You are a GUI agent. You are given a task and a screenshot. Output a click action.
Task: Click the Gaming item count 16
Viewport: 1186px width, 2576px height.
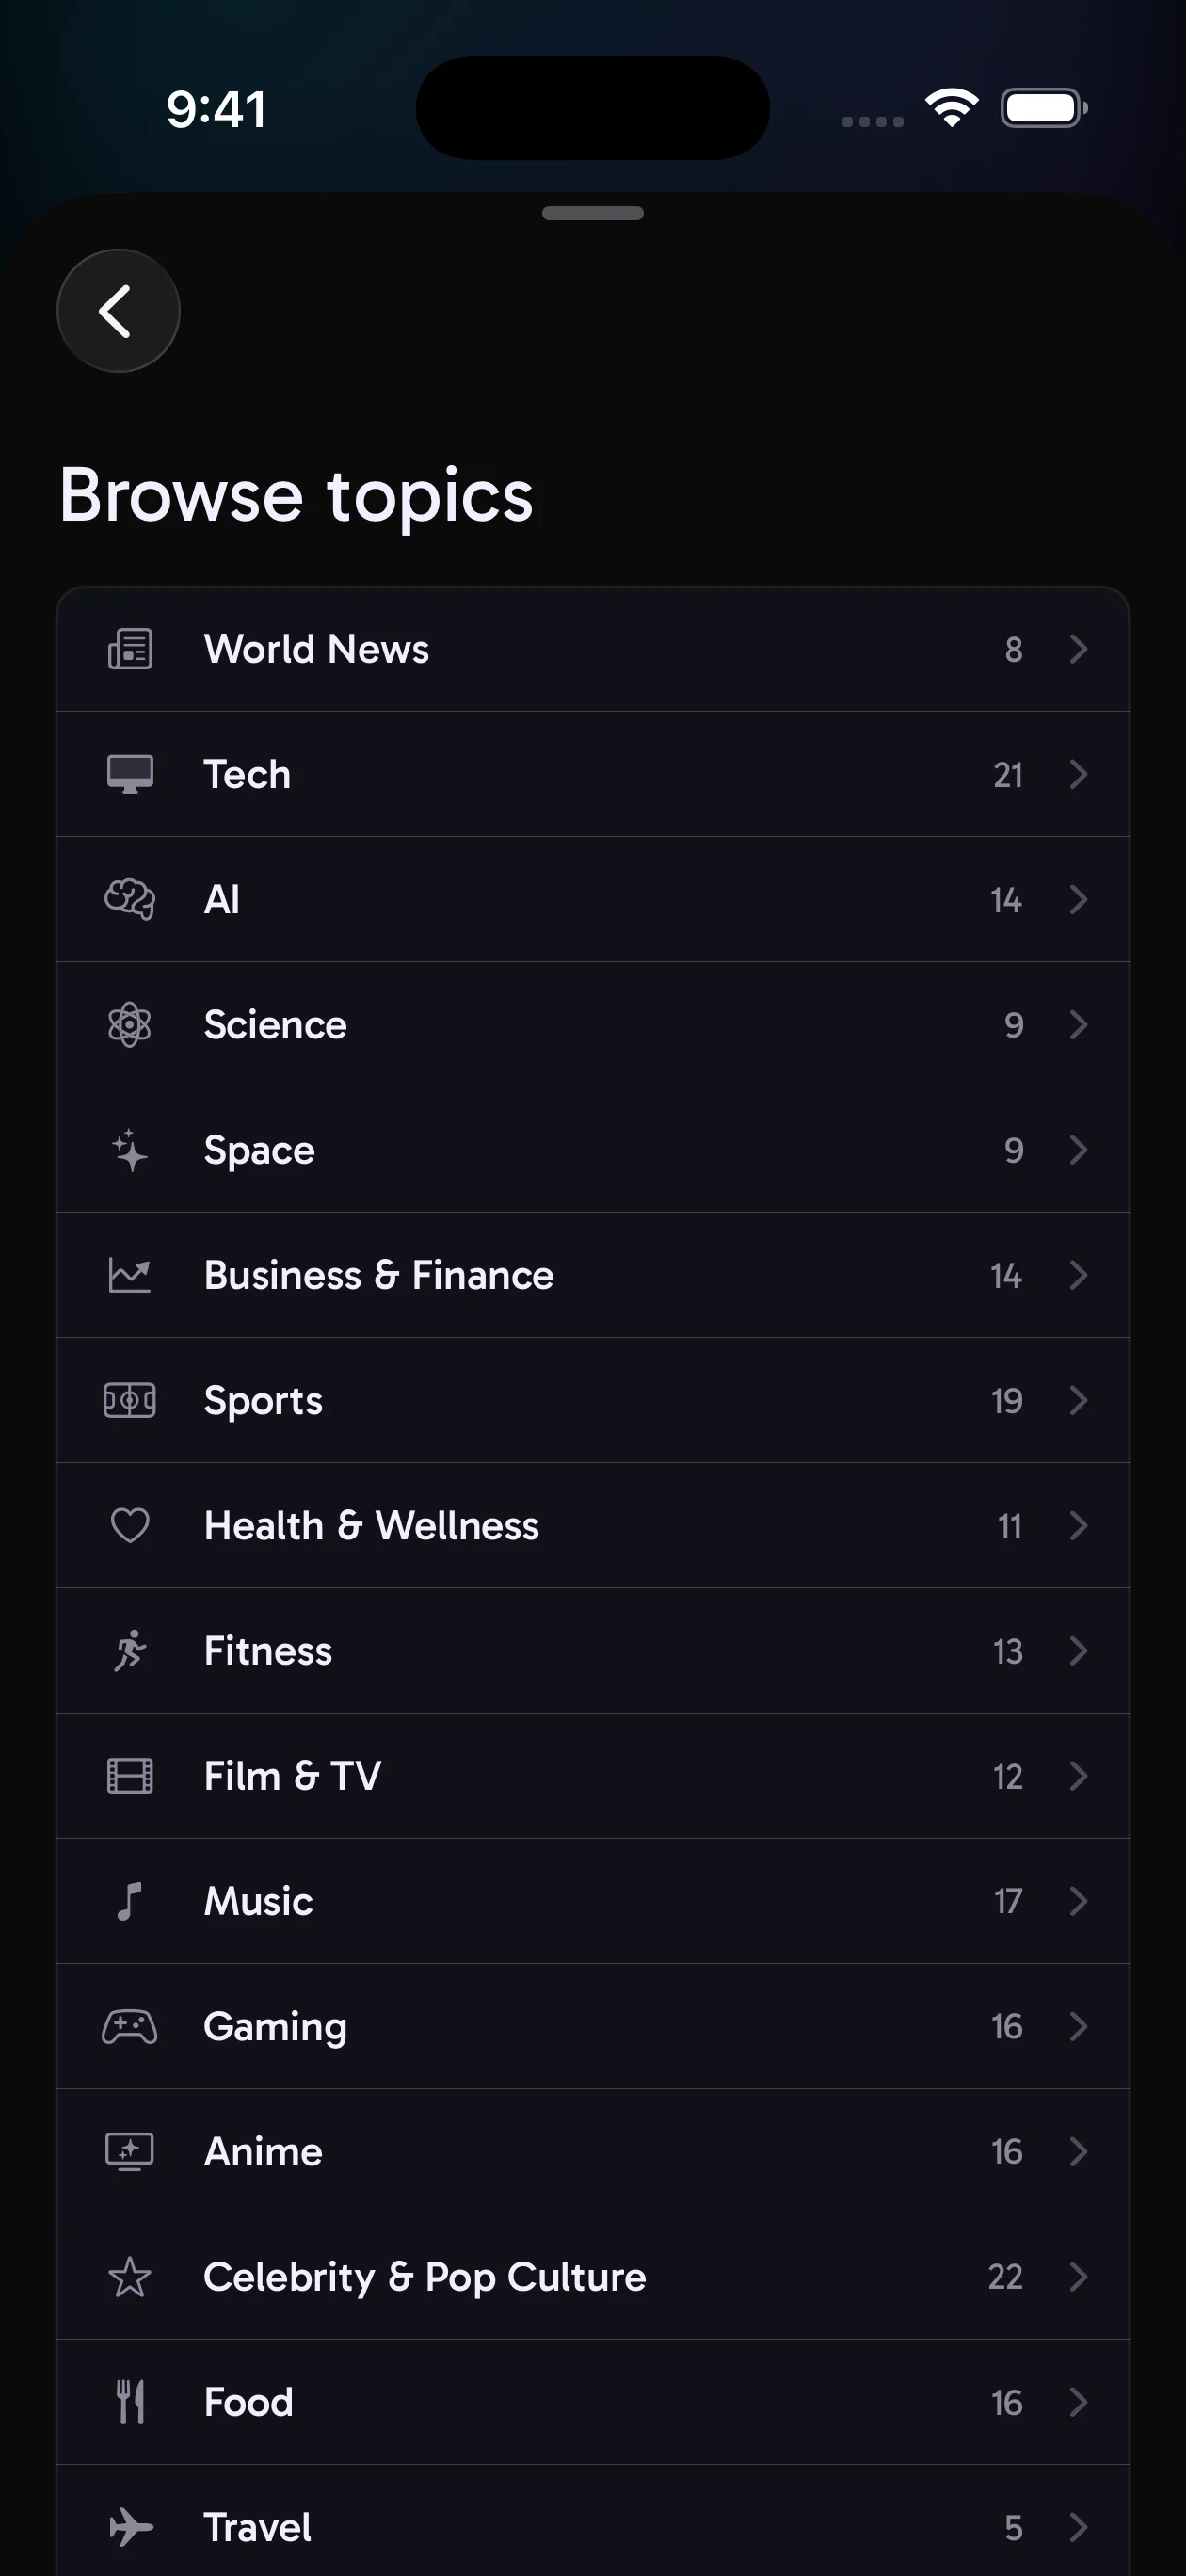tap(1007, 2026)
